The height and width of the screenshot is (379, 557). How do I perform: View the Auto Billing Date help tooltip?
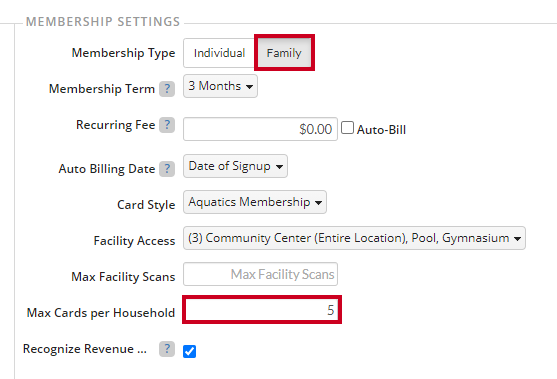(x=167, y=169)
